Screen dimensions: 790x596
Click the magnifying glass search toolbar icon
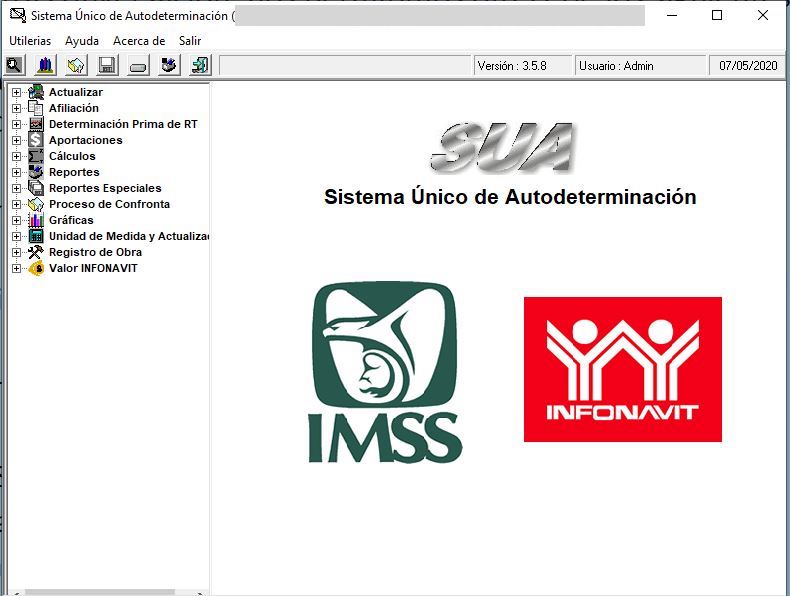pyautogui.click(x=14, y=66)
